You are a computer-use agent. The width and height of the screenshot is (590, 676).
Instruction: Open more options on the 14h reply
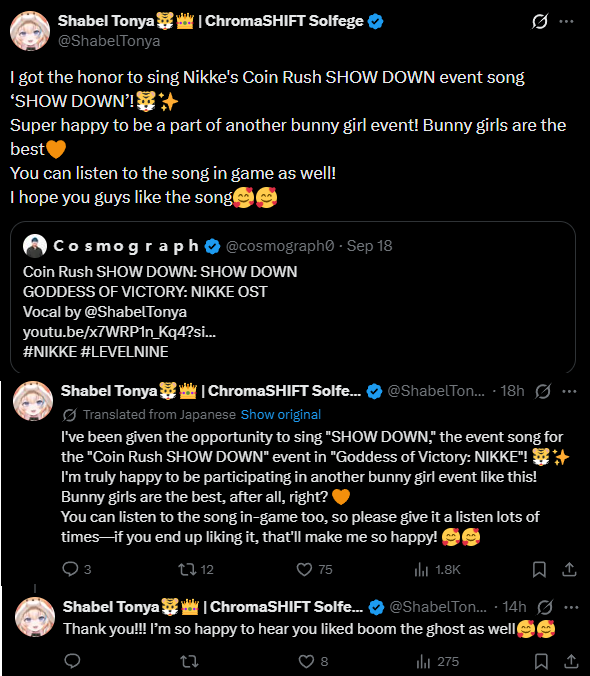[x=571, y=607]
